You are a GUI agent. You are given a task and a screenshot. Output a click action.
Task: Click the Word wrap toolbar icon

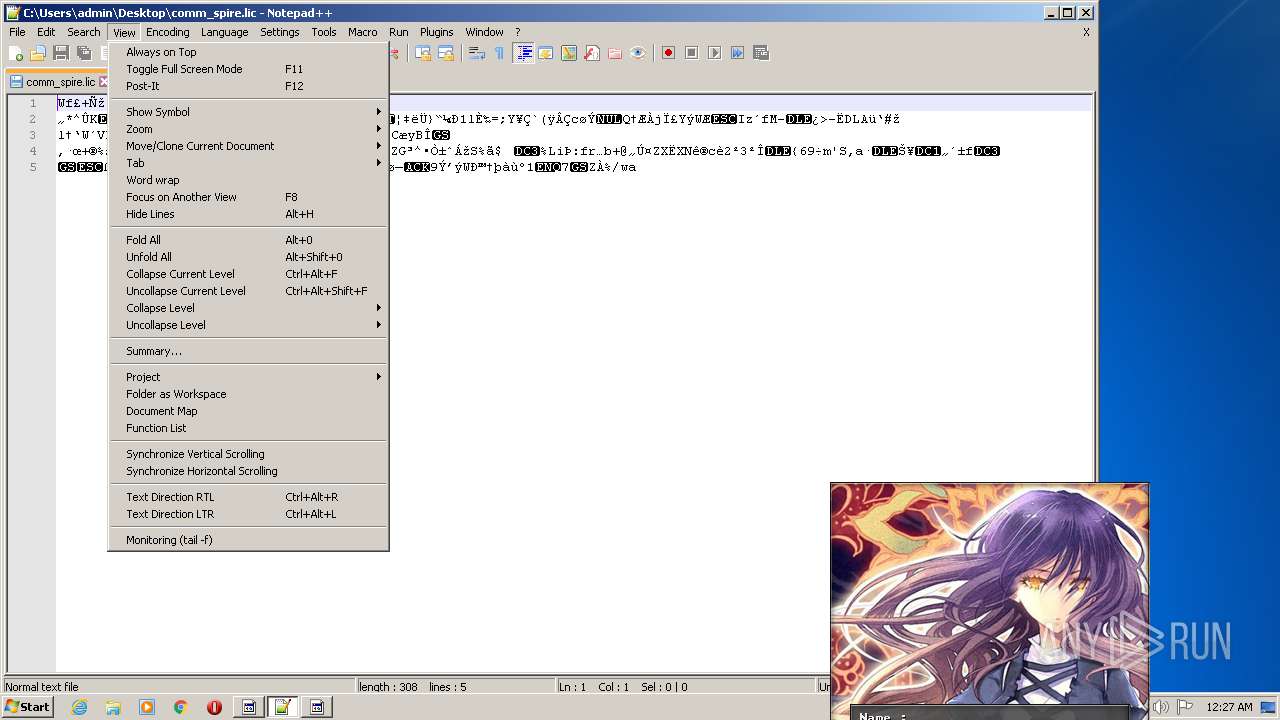(x=477, y=53)
